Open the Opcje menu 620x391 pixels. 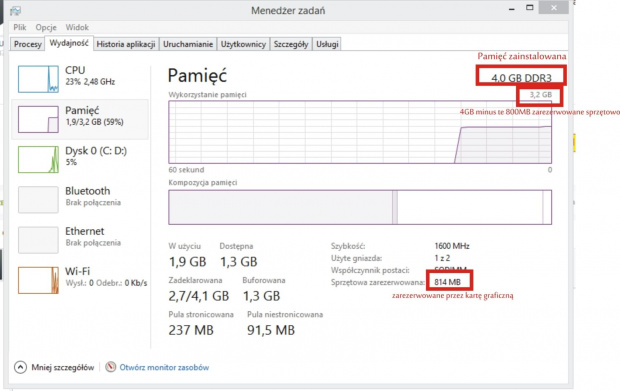pos(46,27)
